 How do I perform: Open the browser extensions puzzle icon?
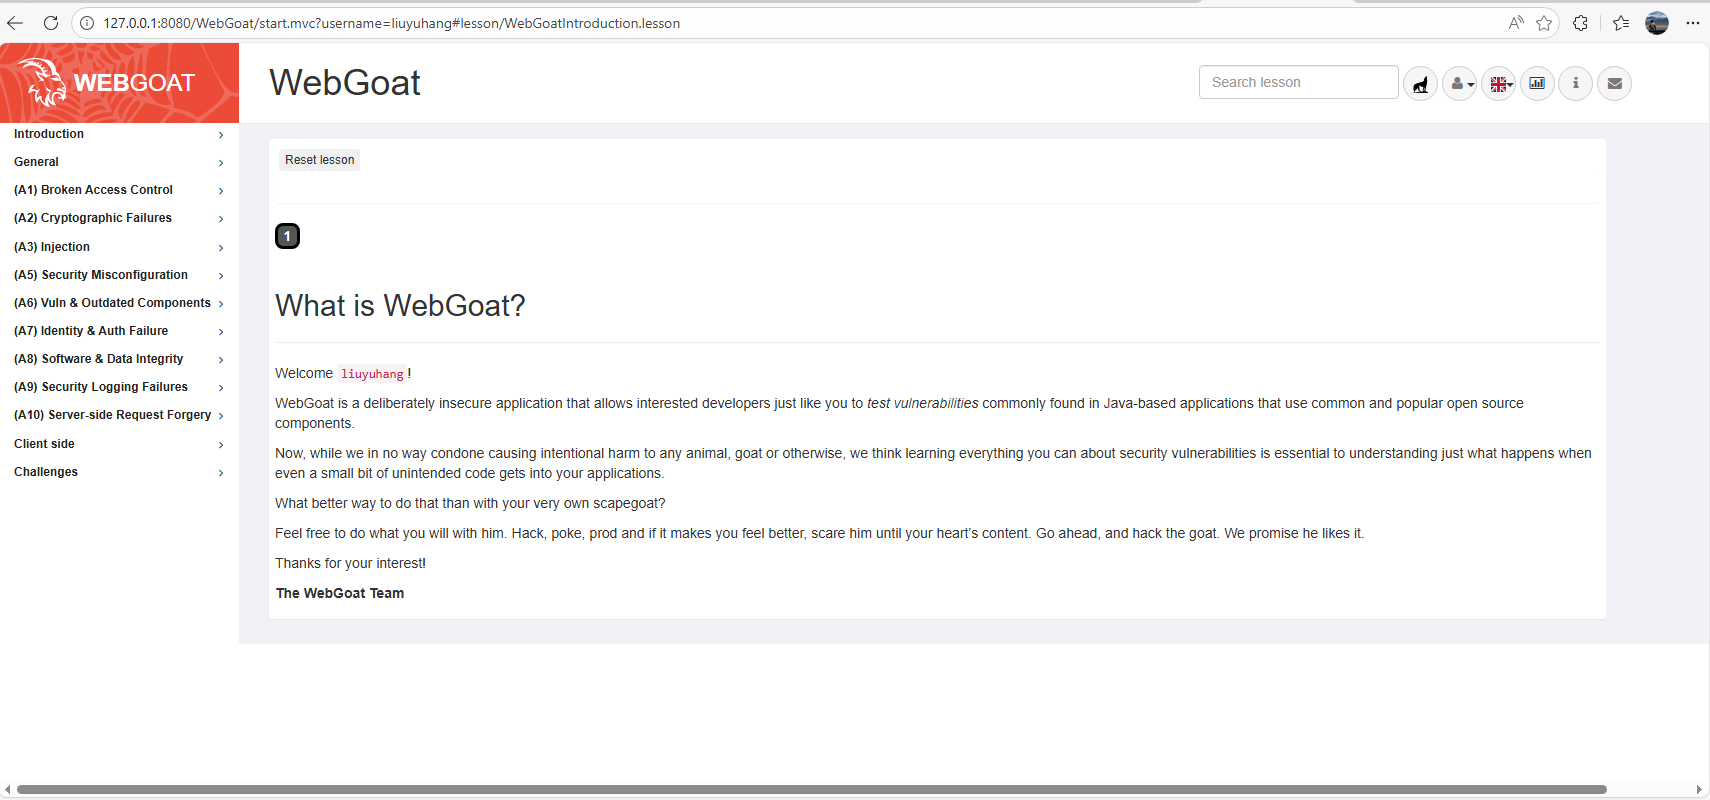(x=1580, y=23)
